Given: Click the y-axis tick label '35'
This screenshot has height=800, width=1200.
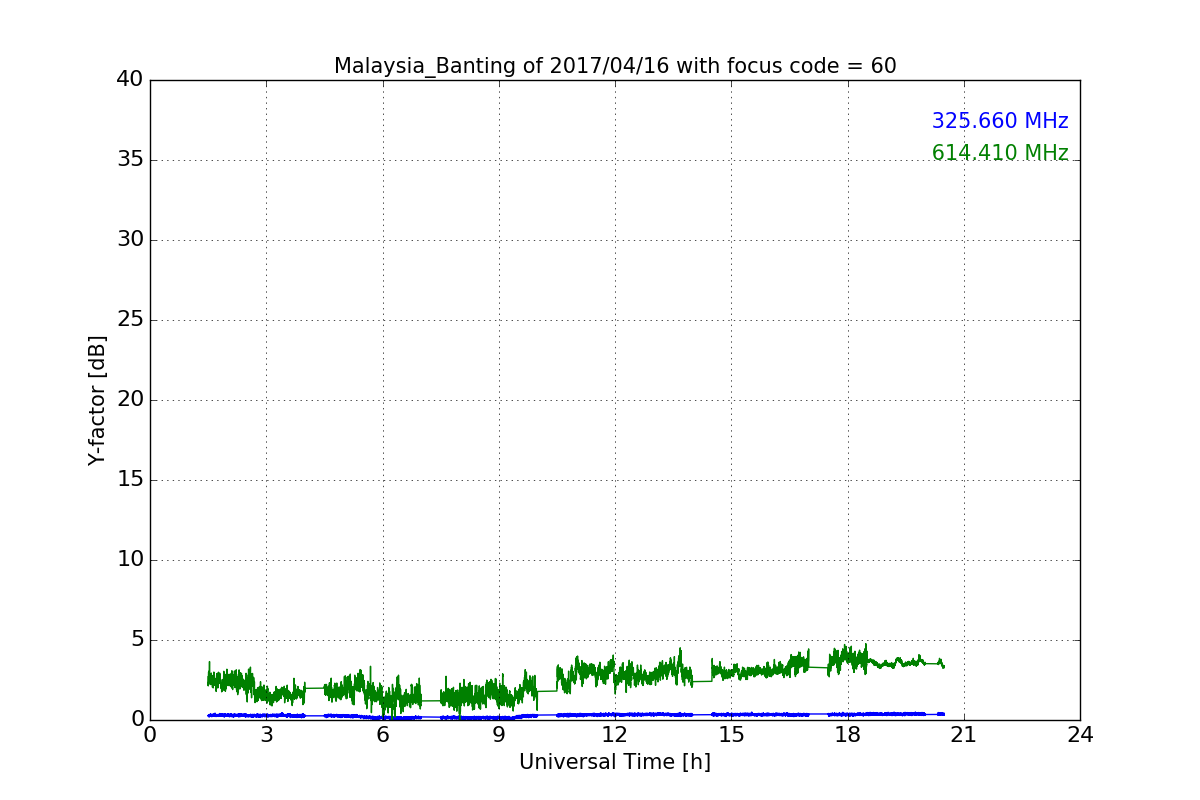Looking at the screenshot, I should 130,160.
